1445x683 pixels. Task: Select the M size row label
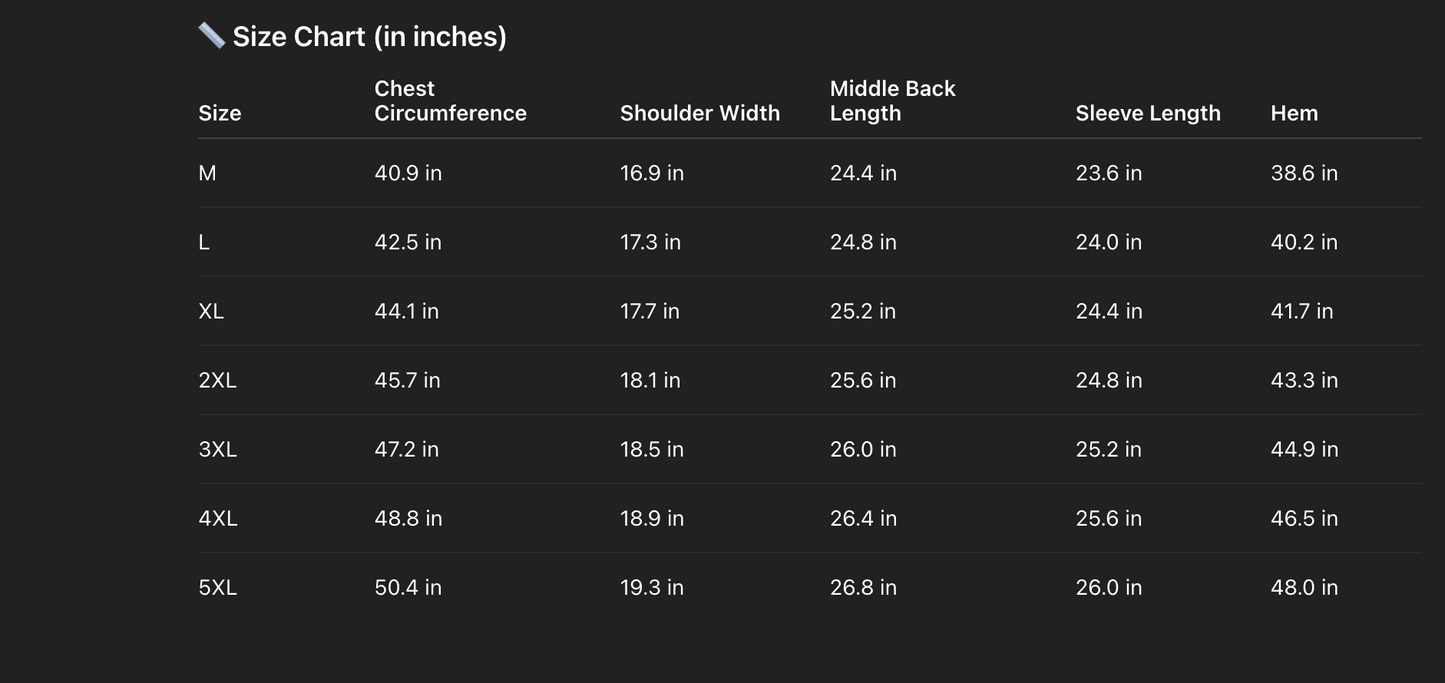[x=207, y=173]
